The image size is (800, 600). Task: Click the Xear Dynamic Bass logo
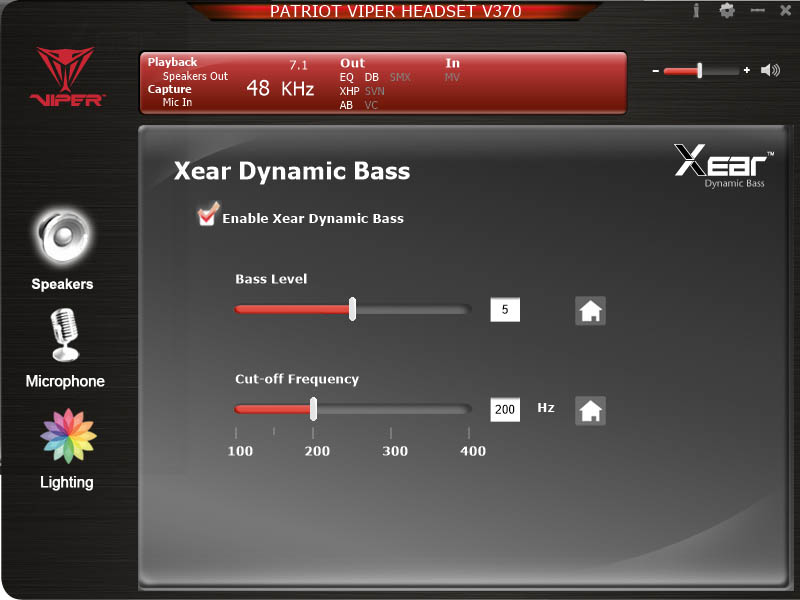click(x=723, y=166)
